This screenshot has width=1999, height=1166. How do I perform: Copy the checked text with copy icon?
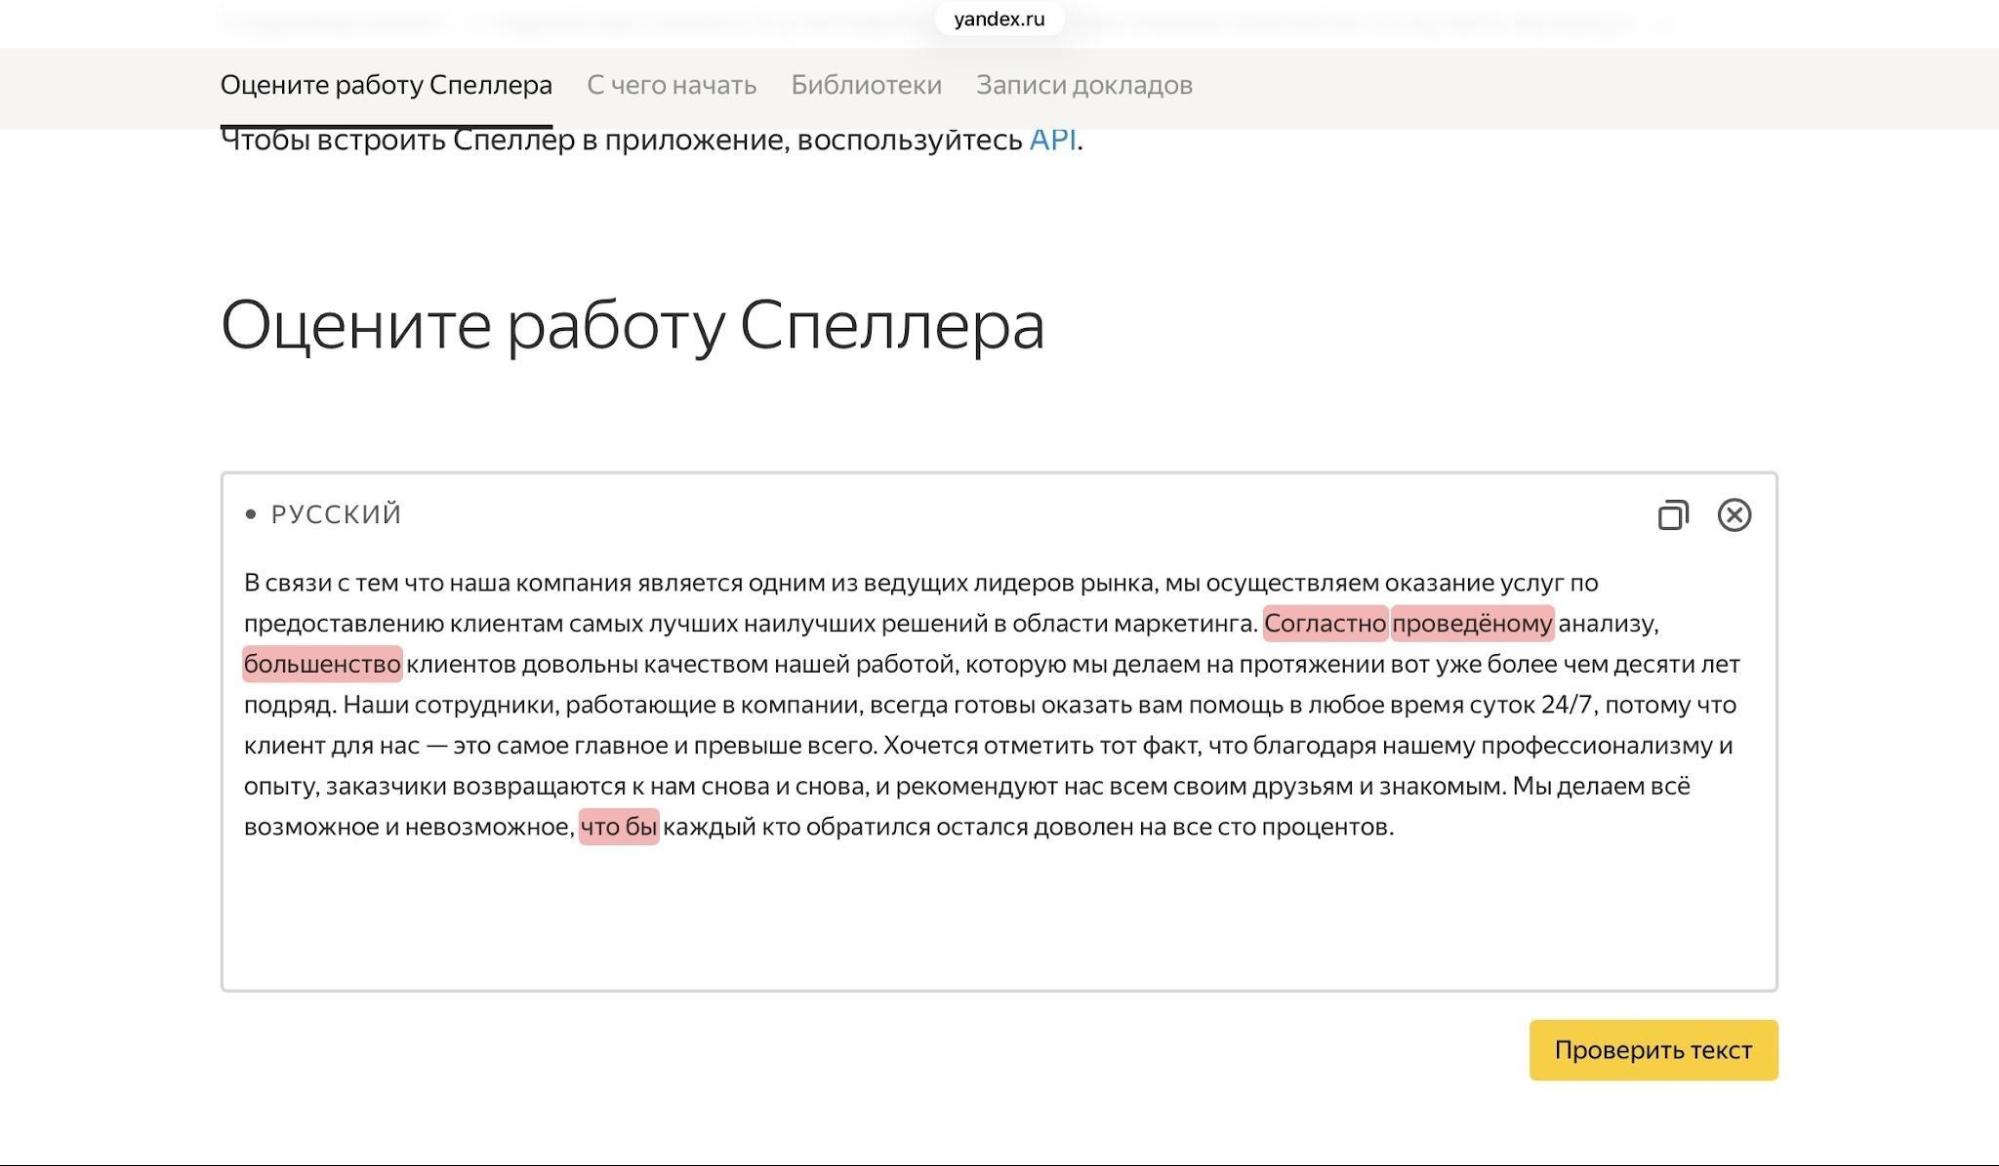tap(1673, 515)
